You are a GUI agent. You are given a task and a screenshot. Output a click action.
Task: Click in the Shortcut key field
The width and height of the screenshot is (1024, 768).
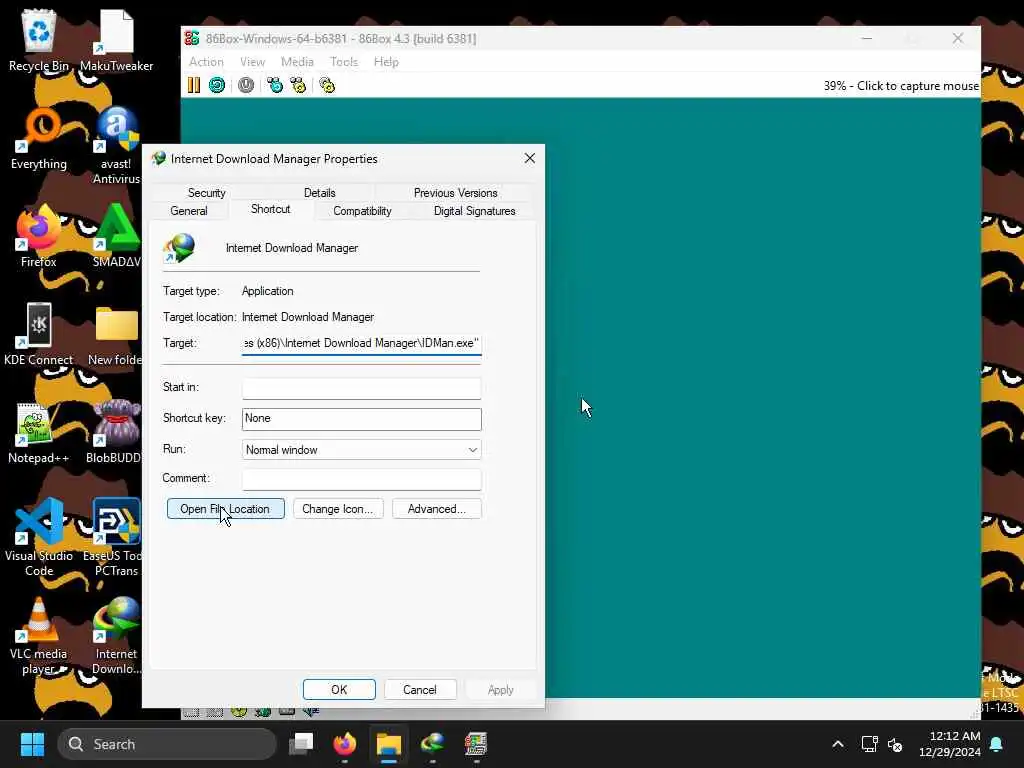(361, 419)
